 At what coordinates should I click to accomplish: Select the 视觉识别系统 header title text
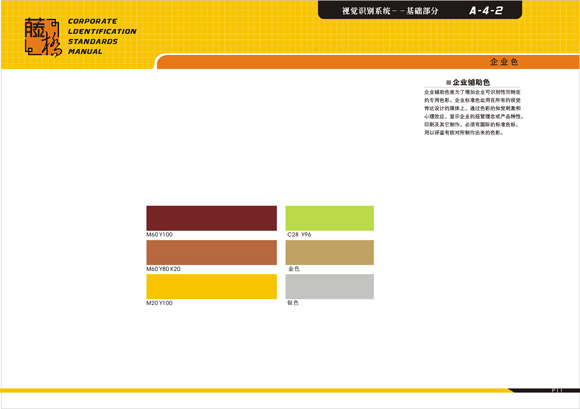pyautogui.click(x=366, y=11)
